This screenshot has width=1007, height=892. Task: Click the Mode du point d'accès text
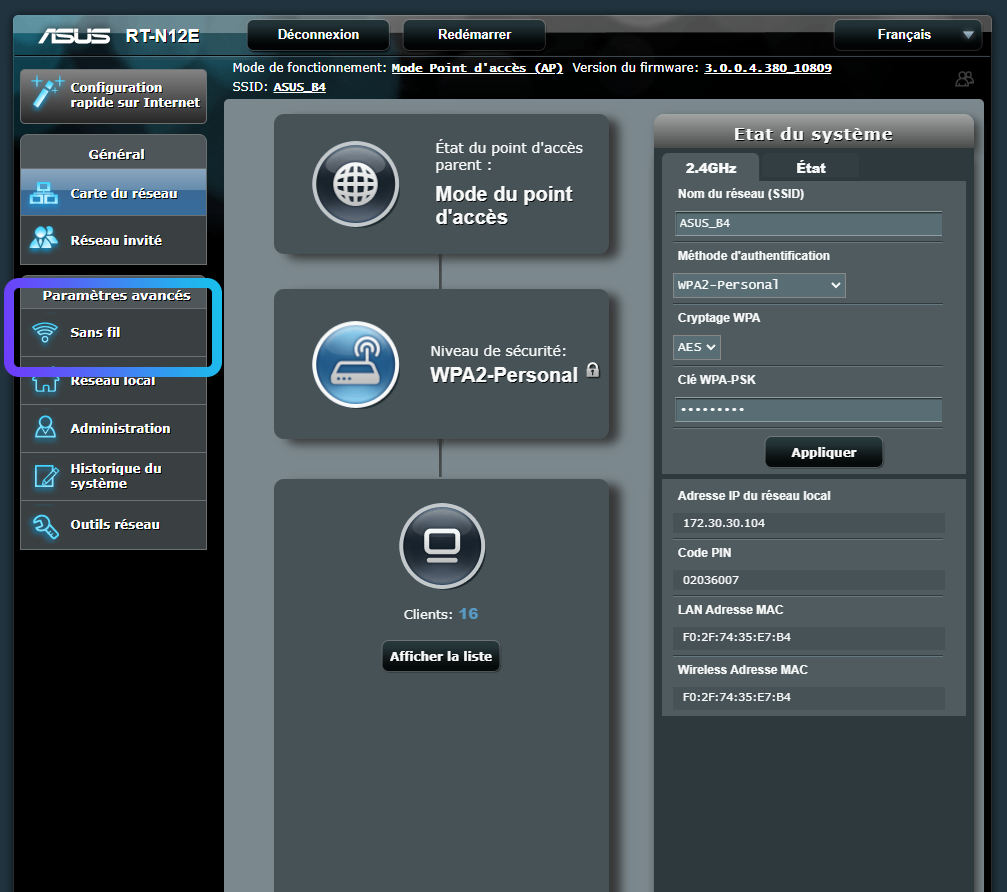point(504,206)
